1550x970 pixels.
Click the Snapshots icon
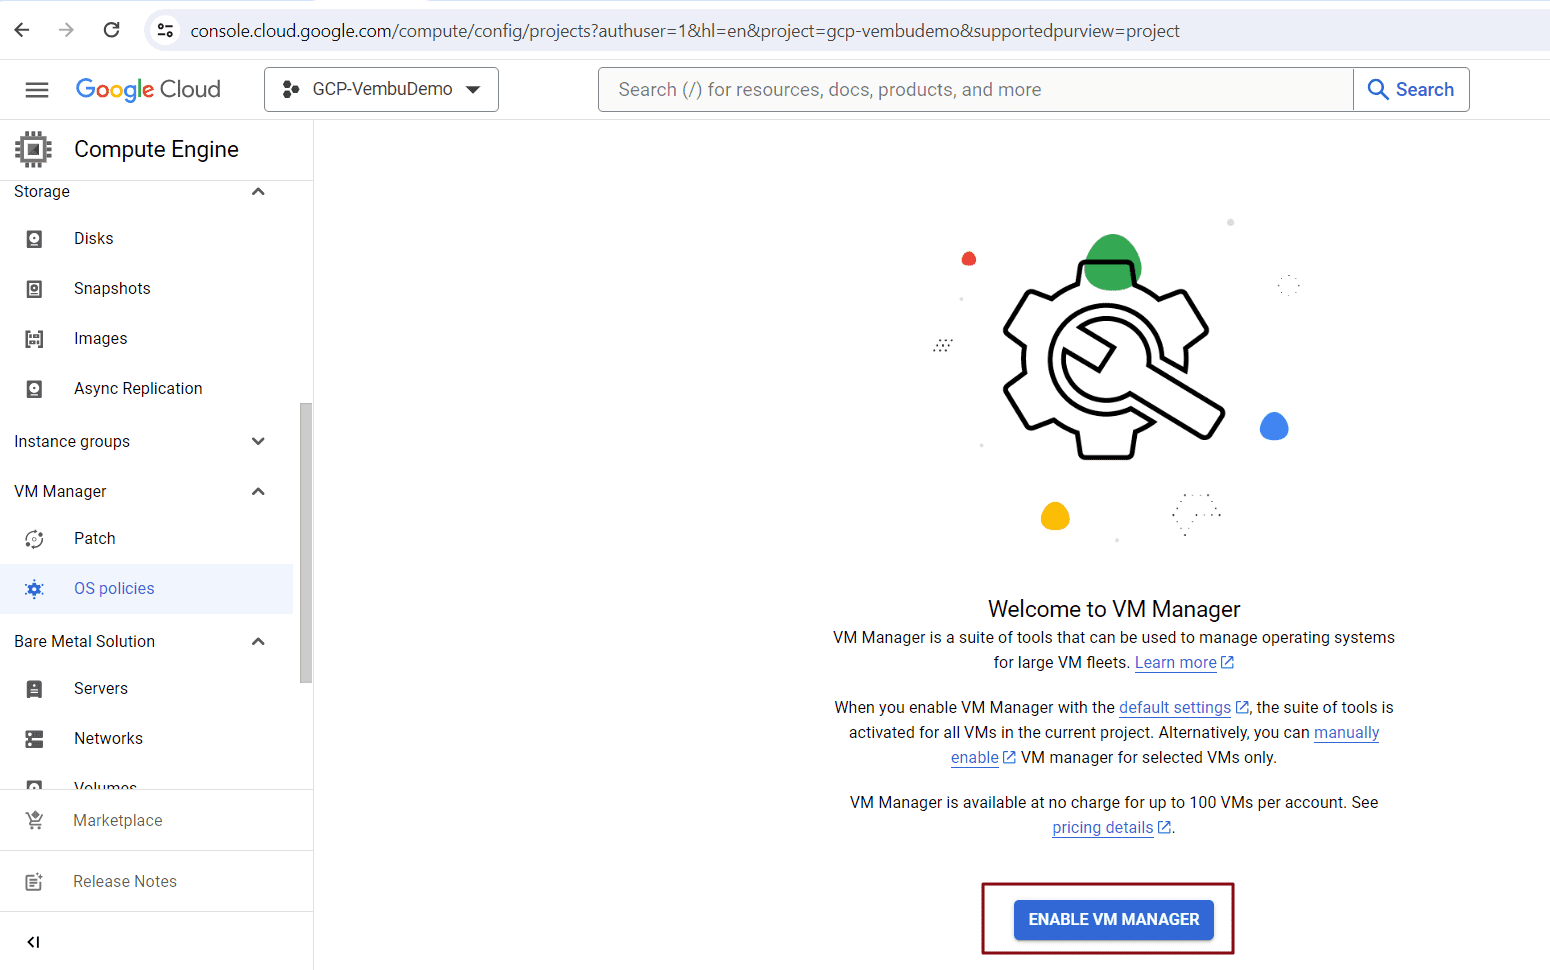pos(34,289)
